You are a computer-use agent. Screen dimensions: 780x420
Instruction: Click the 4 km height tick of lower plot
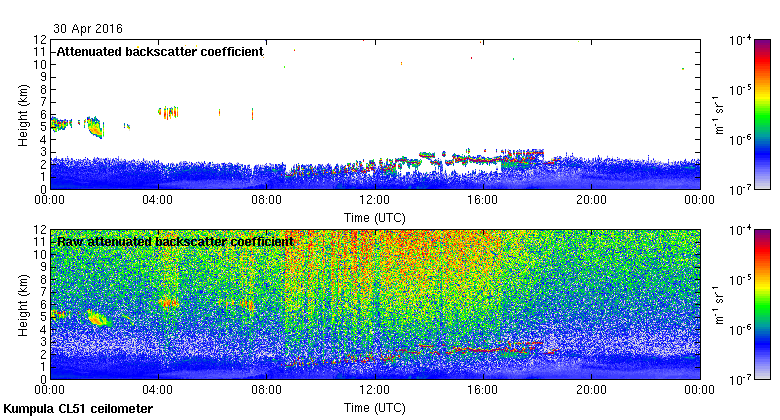click(43, 329)
